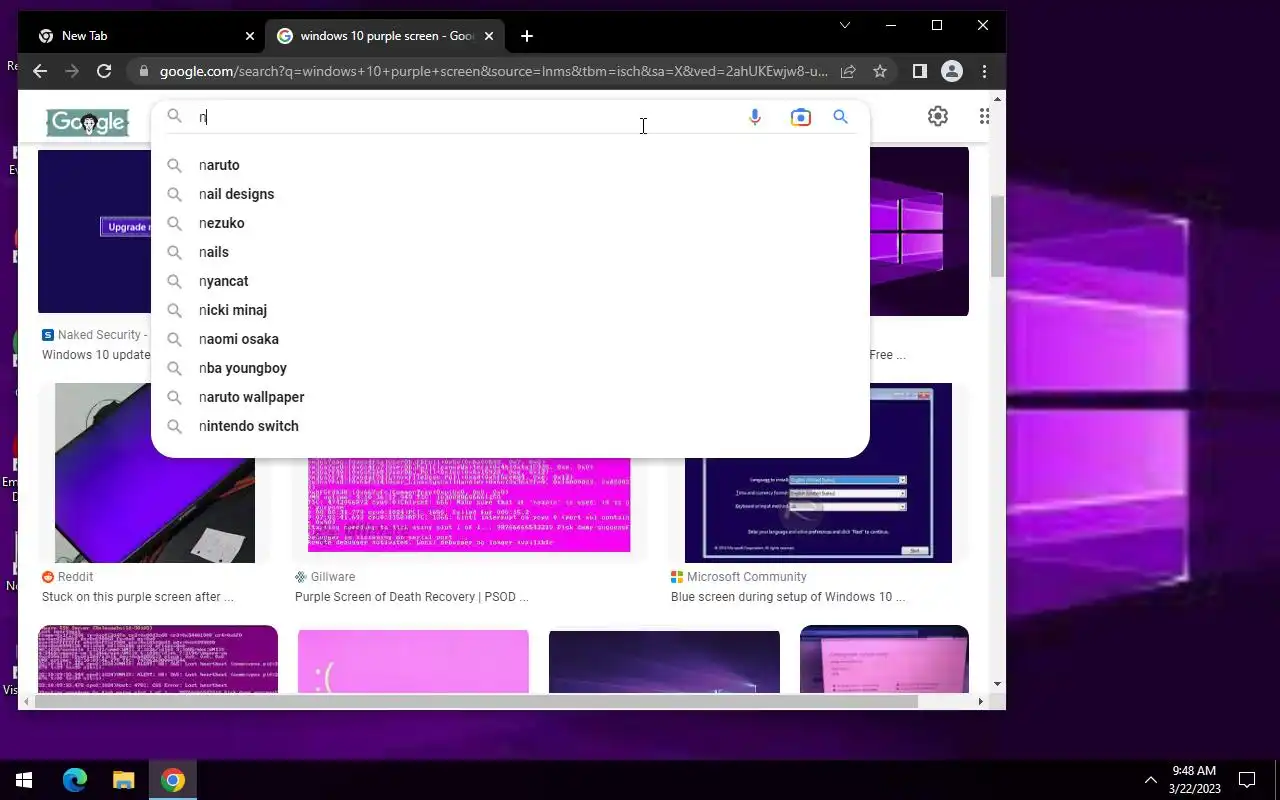
Task: Click the vertical scrollbar thumb
Action: coord(997,236)
